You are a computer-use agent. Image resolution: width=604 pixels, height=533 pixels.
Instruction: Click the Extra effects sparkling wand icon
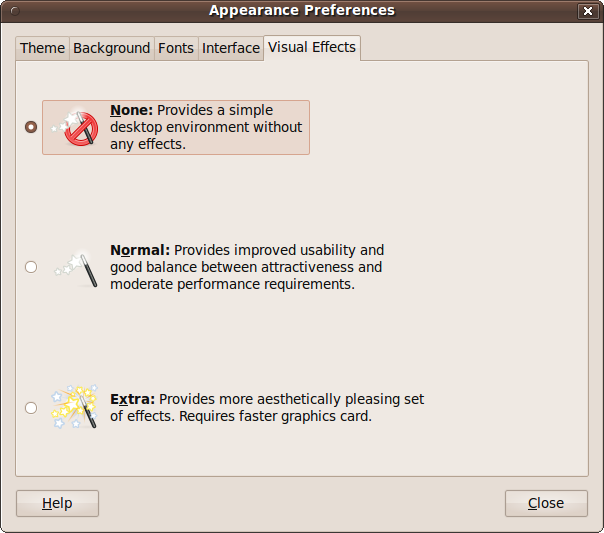[75, 407]
